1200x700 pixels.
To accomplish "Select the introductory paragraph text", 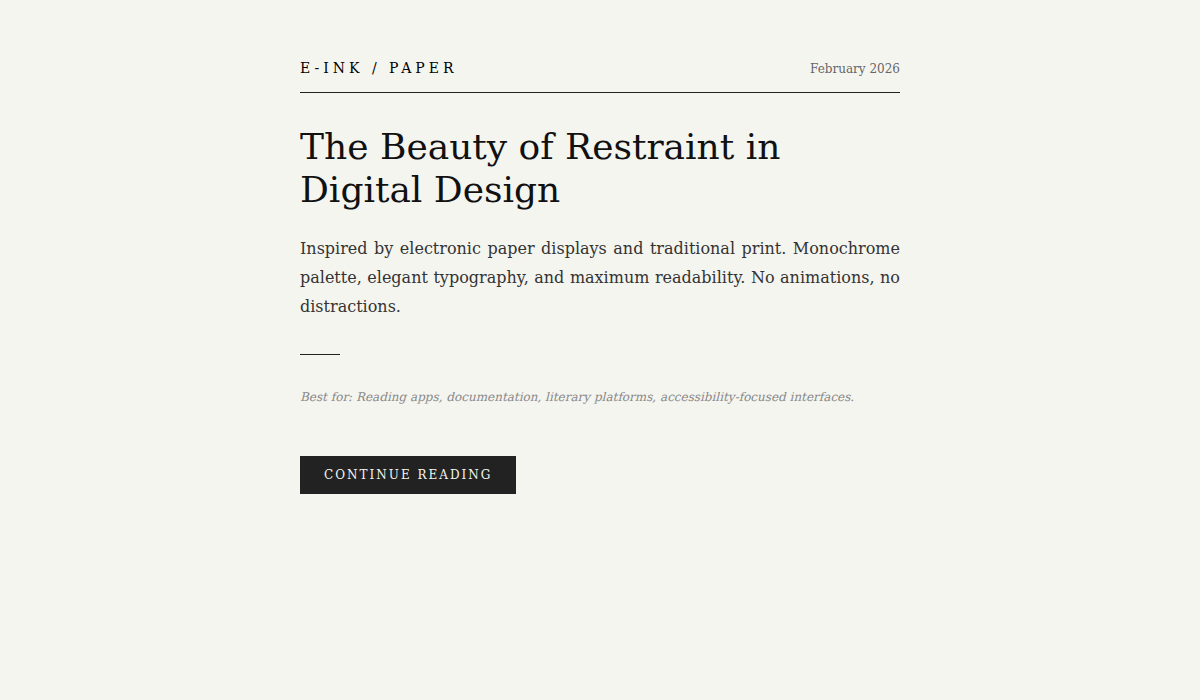I will pyautogui.click(x=599, y=277).
